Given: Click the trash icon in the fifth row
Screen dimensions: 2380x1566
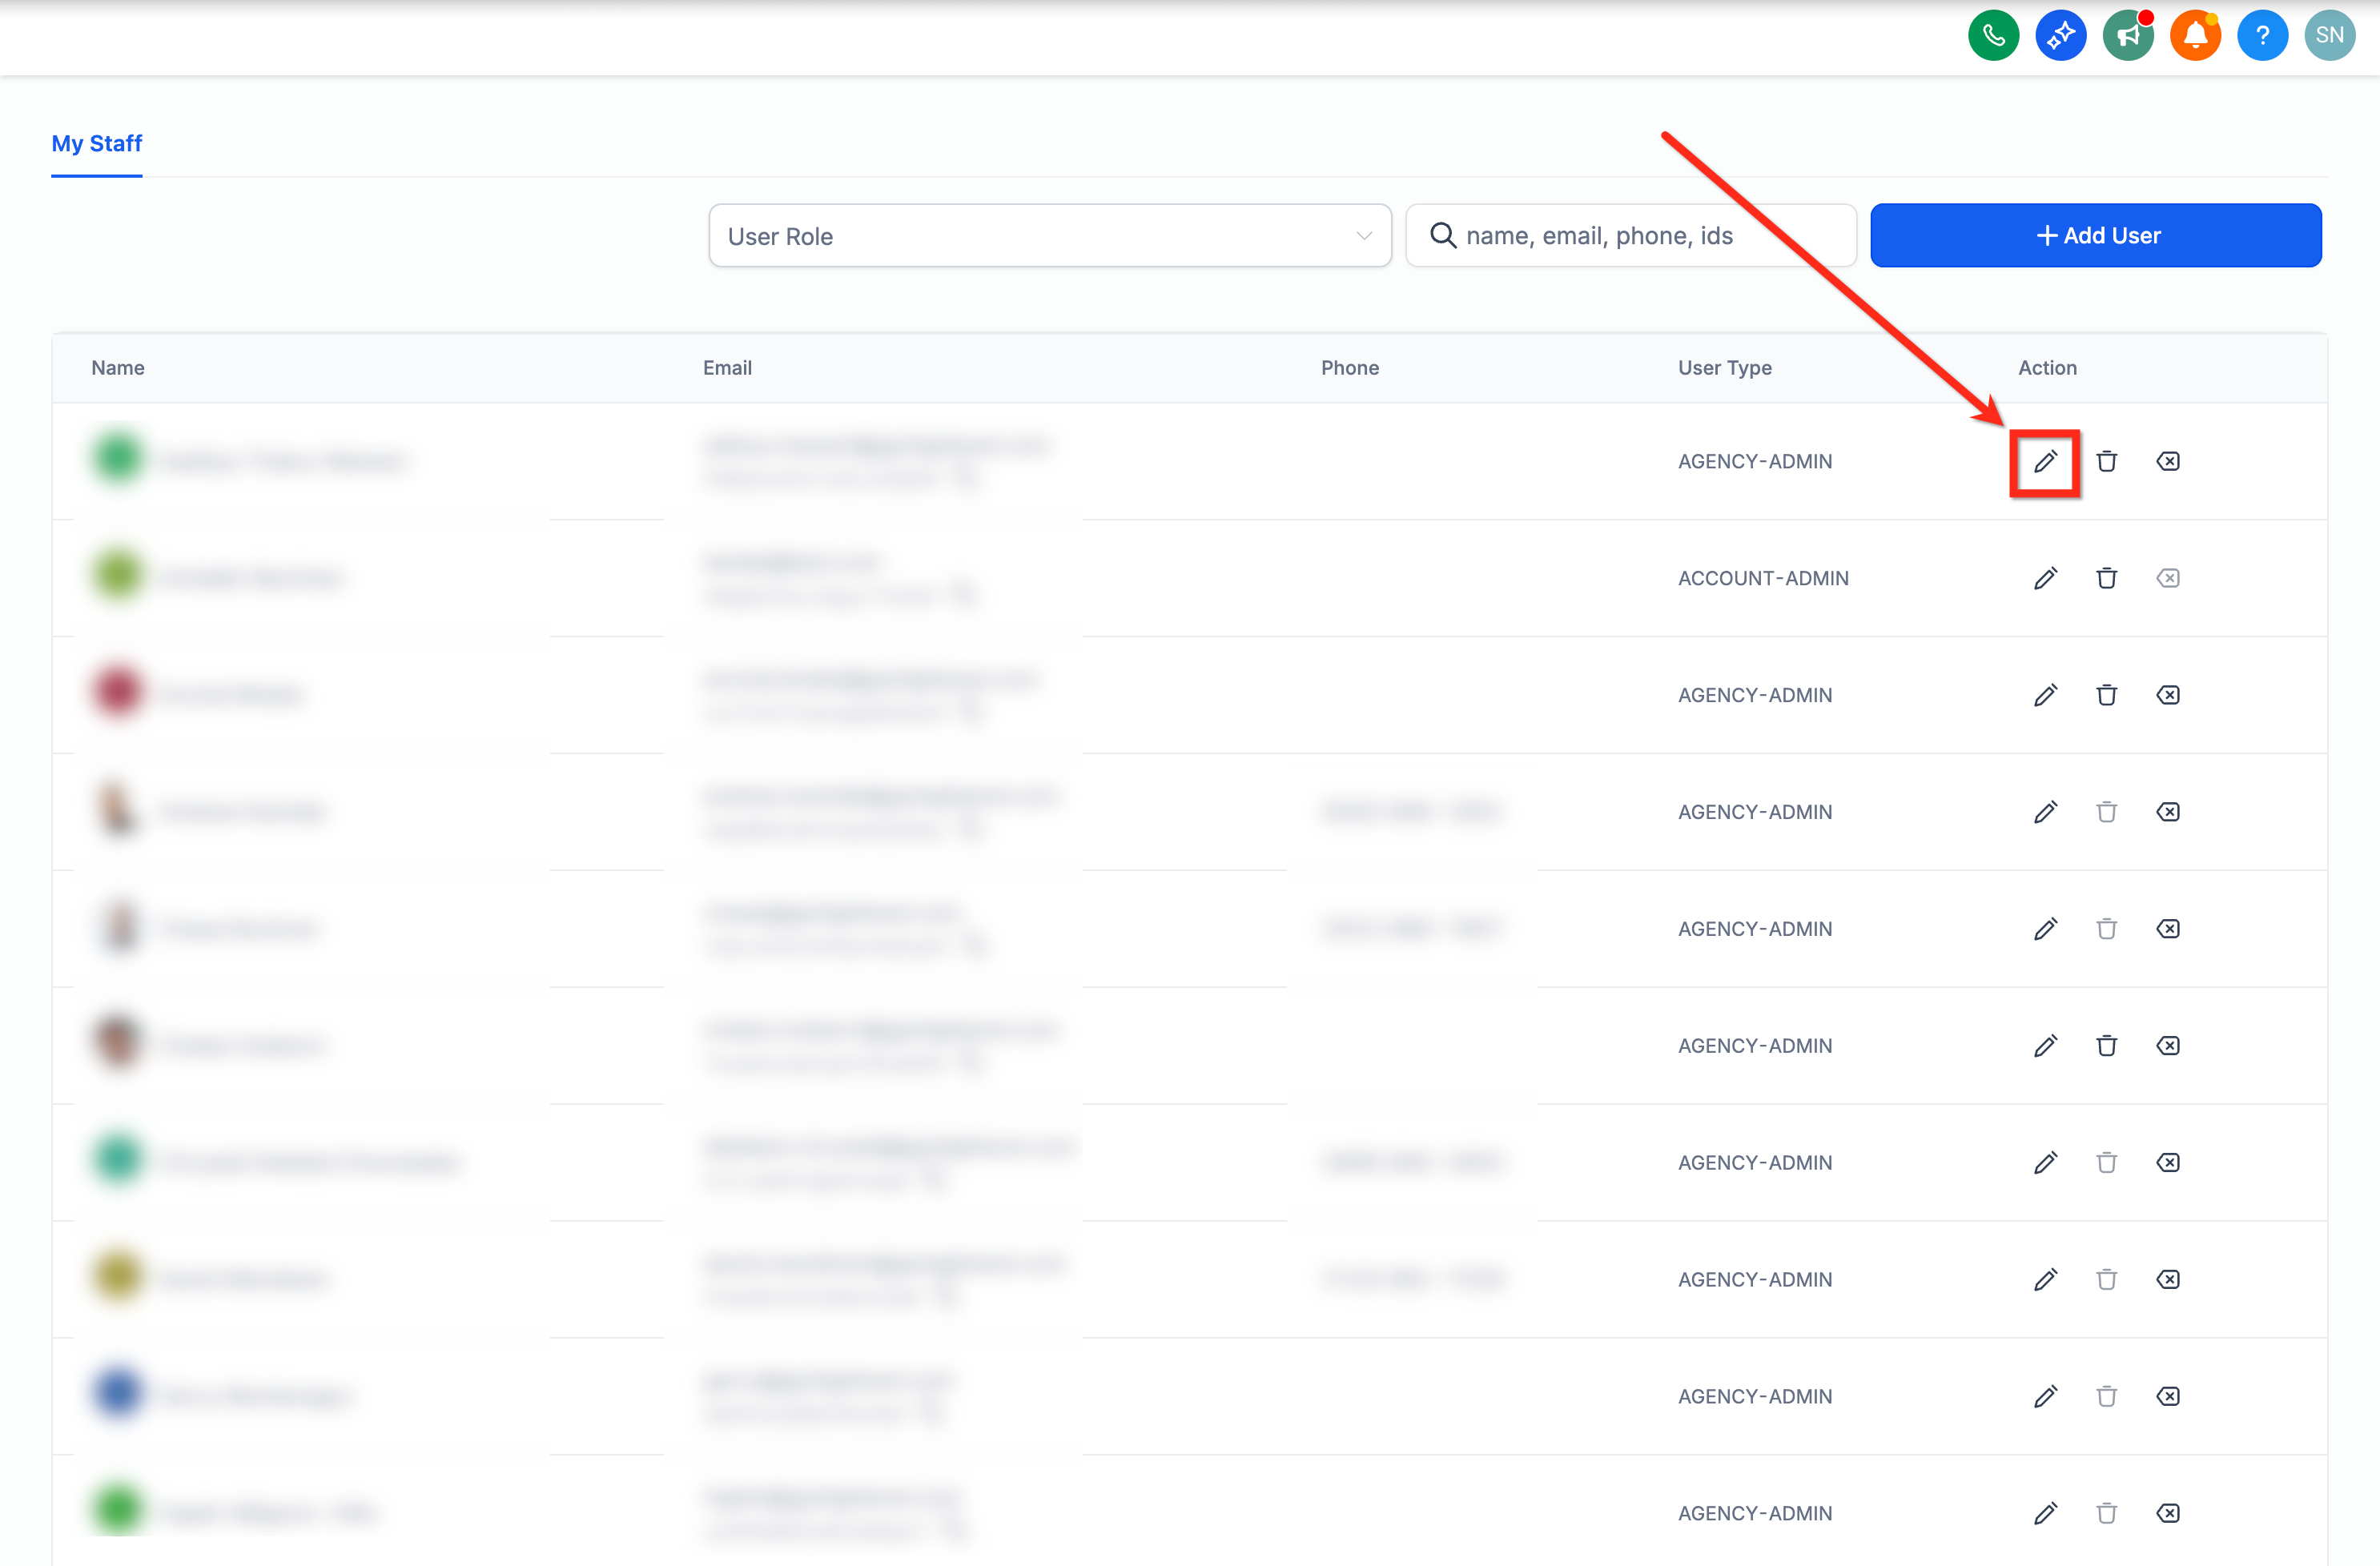Looking at the screenshot, I should [x=2106, y=930].
